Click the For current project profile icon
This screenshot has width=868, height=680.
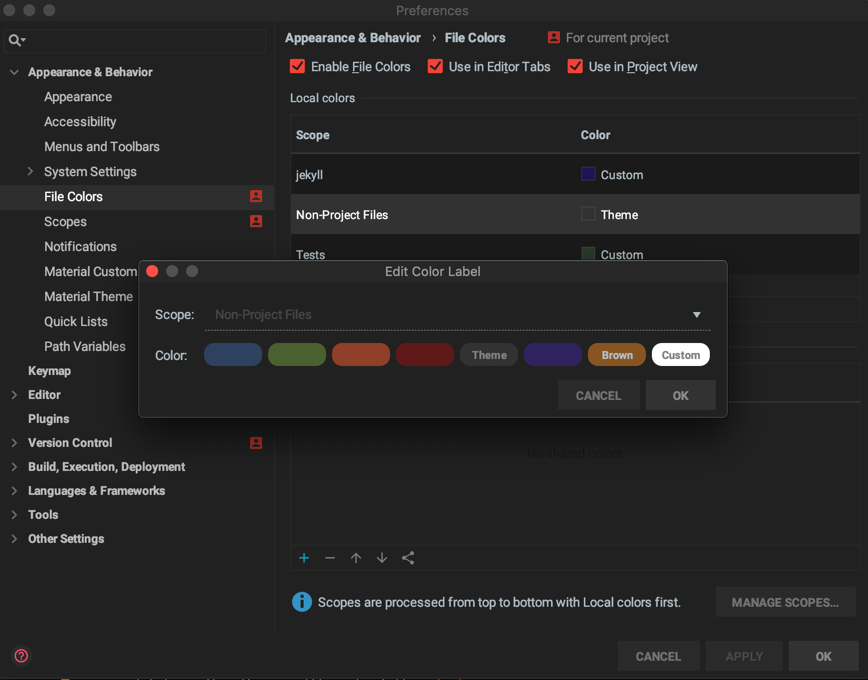[553, 37]
